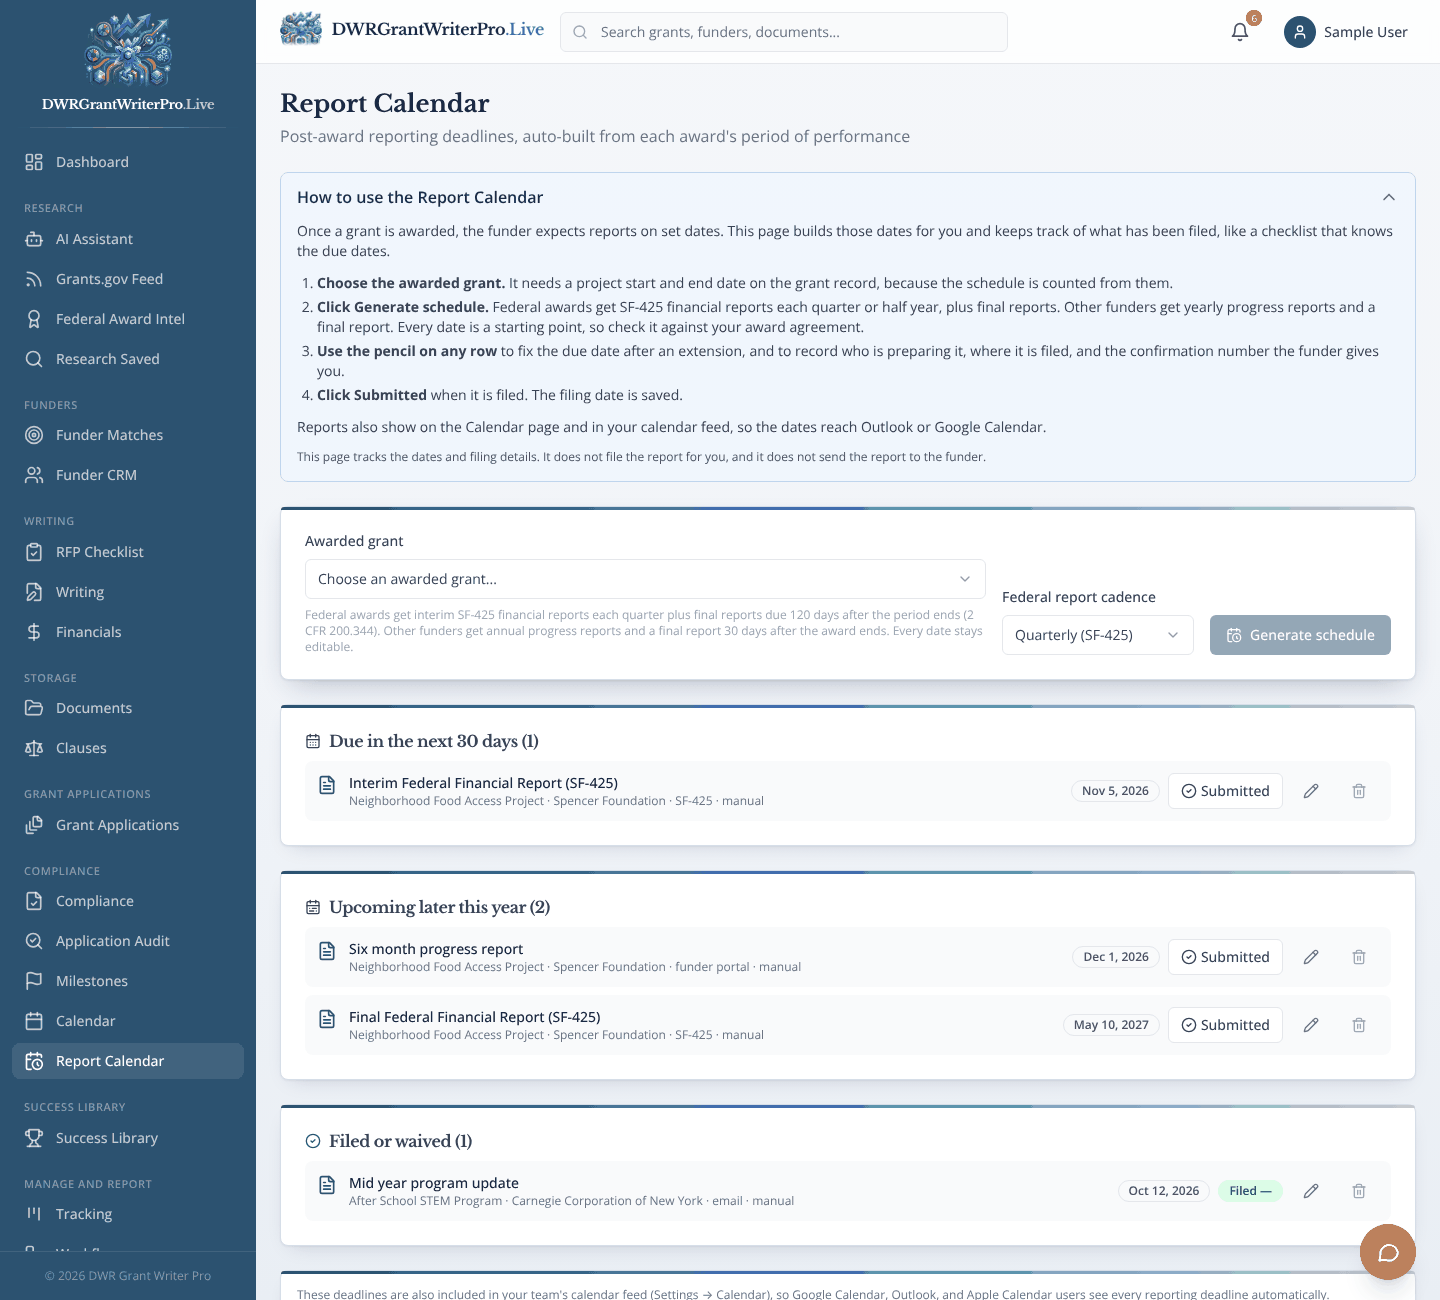Click the Nov 5, 2026 due date
The height and width of the screenshot is (1300, 1440).
coord(1115,791)
